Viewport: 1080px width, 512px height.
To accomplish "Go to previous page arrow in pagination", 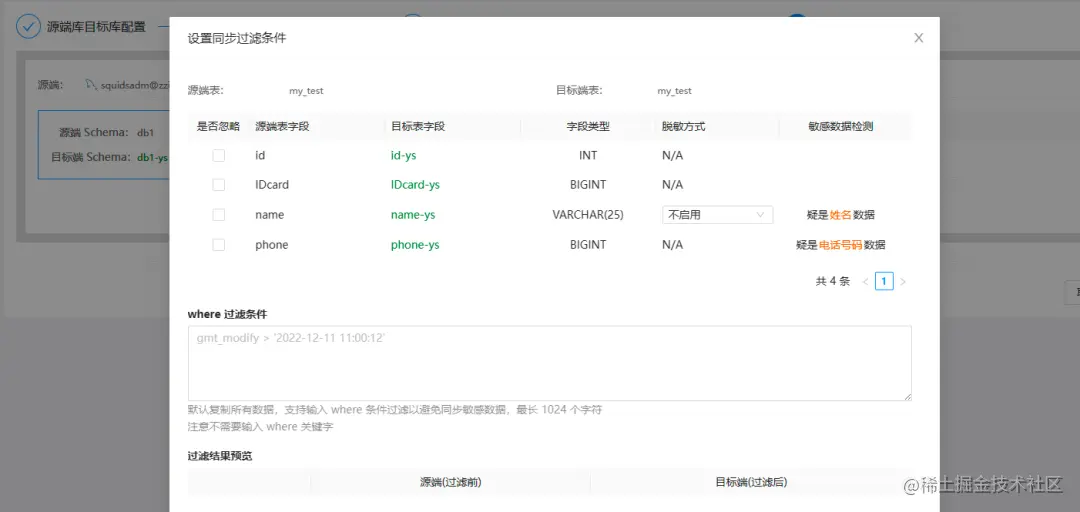I will 865,281.
